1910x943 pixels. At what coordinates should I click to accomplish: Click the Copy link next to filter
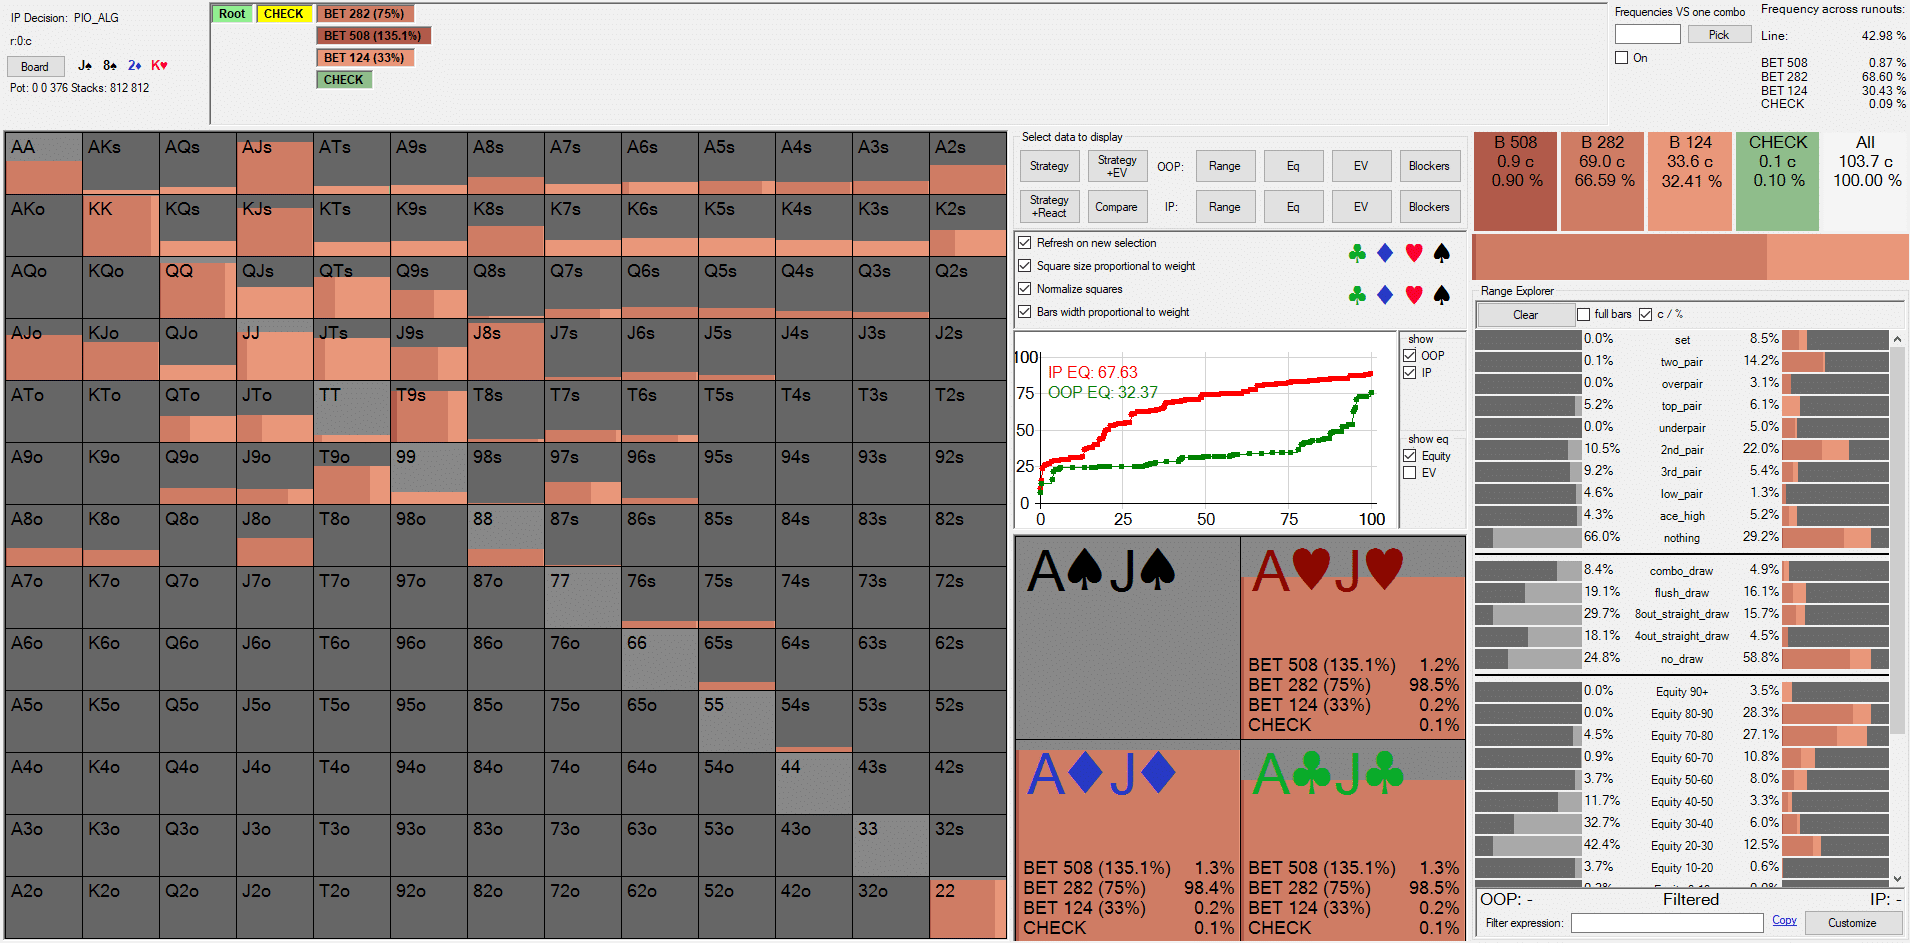[x=1784, y=921]
